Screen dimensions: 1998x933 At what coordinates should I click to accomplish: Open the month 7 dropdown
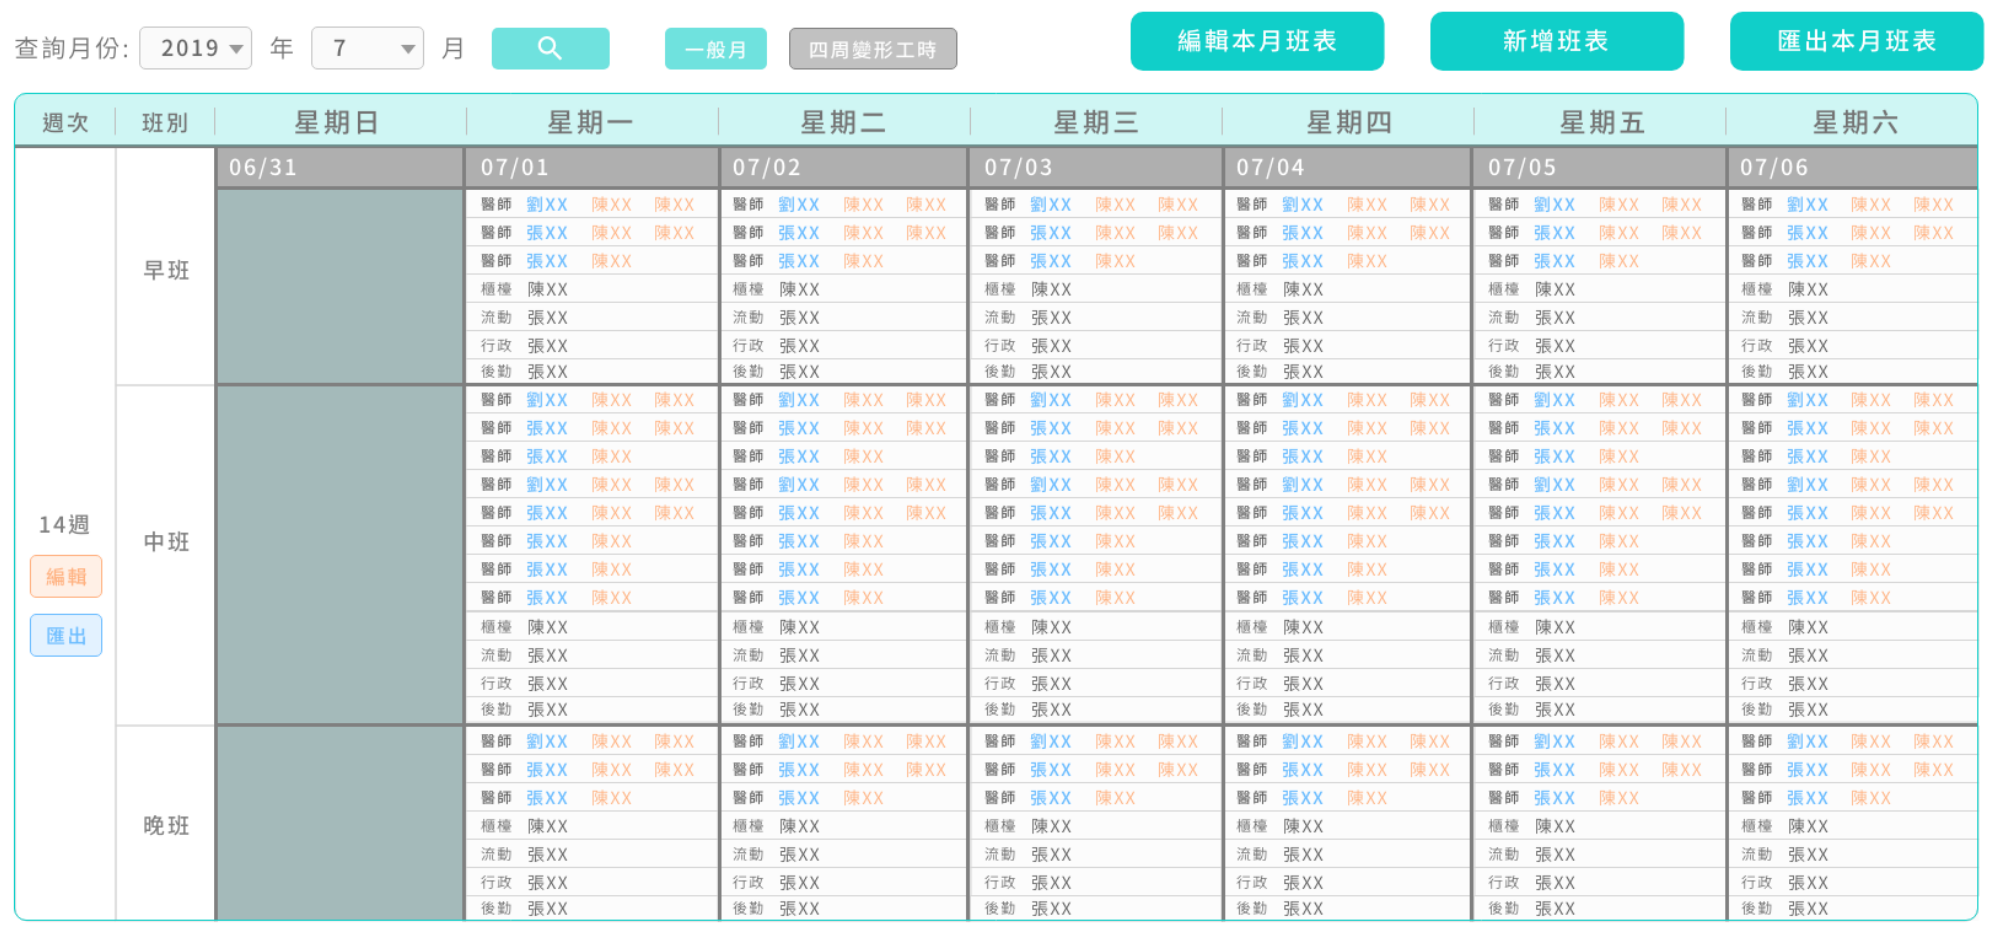point(367,48)
